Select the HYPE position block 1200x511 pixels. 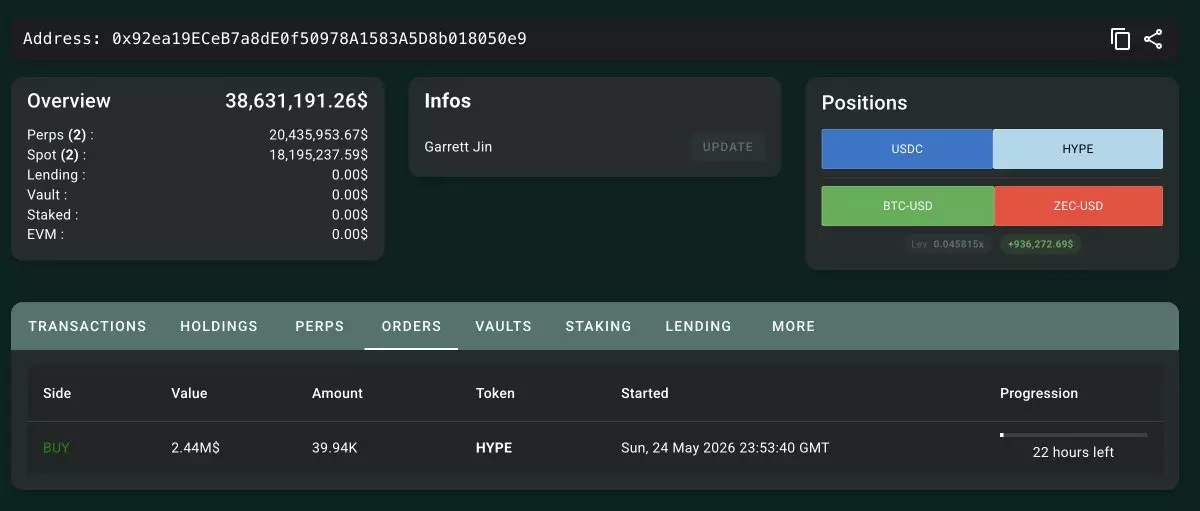point(1078,149)
